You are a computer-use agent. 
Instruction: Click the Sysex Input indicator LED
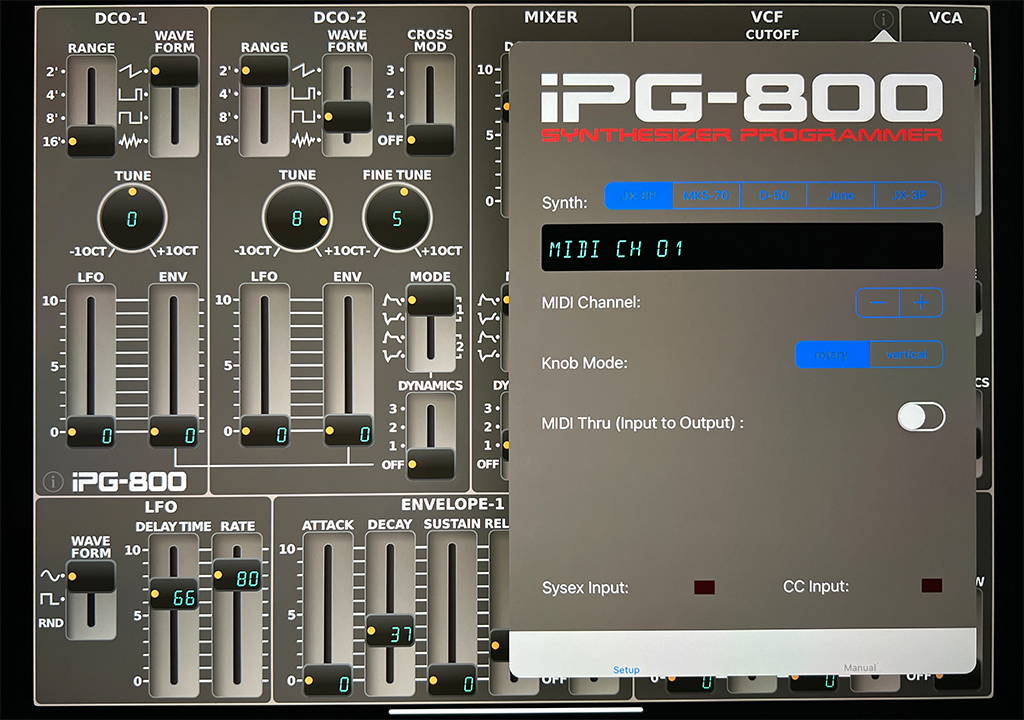(x=704, y=587)
